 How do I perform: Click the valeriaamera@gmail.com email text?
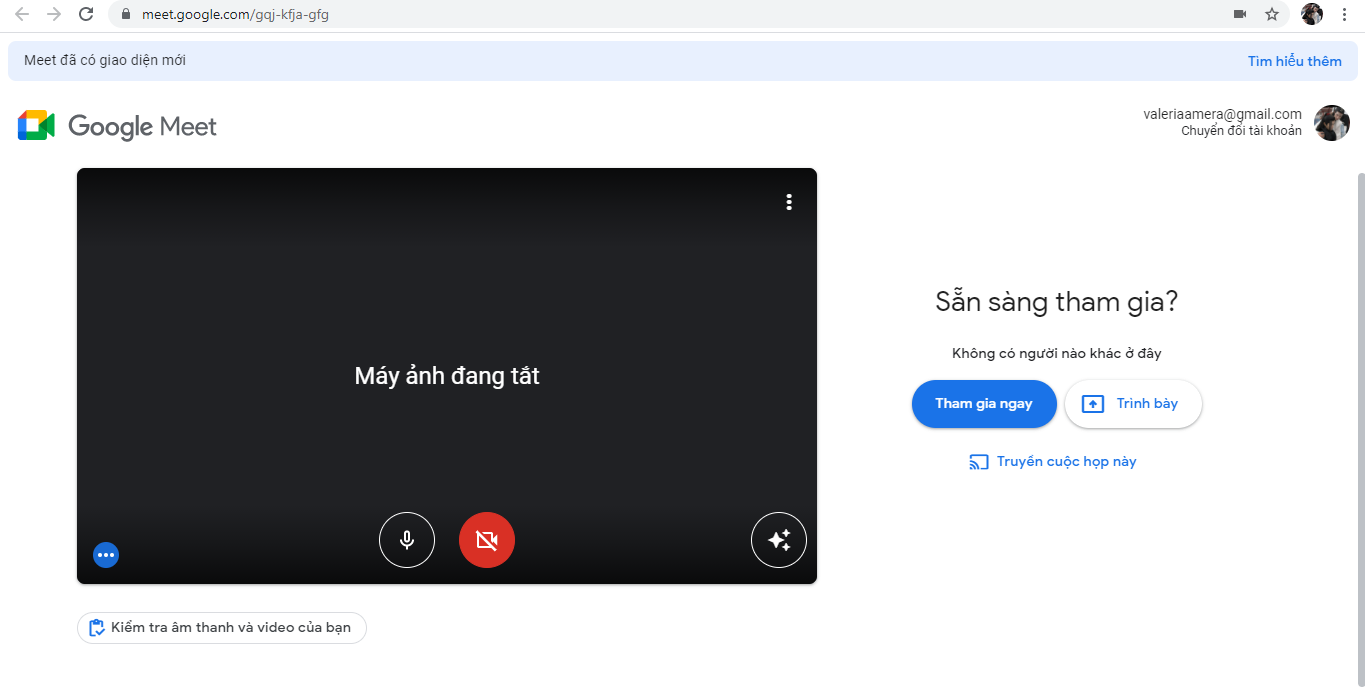[1223, 114]
